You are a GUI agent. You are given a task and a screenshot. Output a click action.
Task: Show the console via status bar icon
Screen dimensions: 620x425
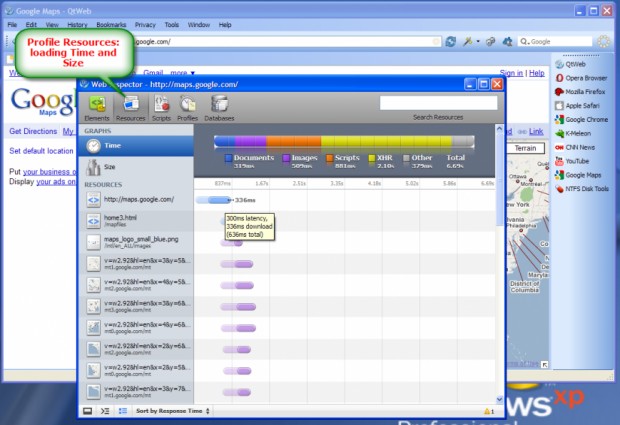[x=105, y=411]
